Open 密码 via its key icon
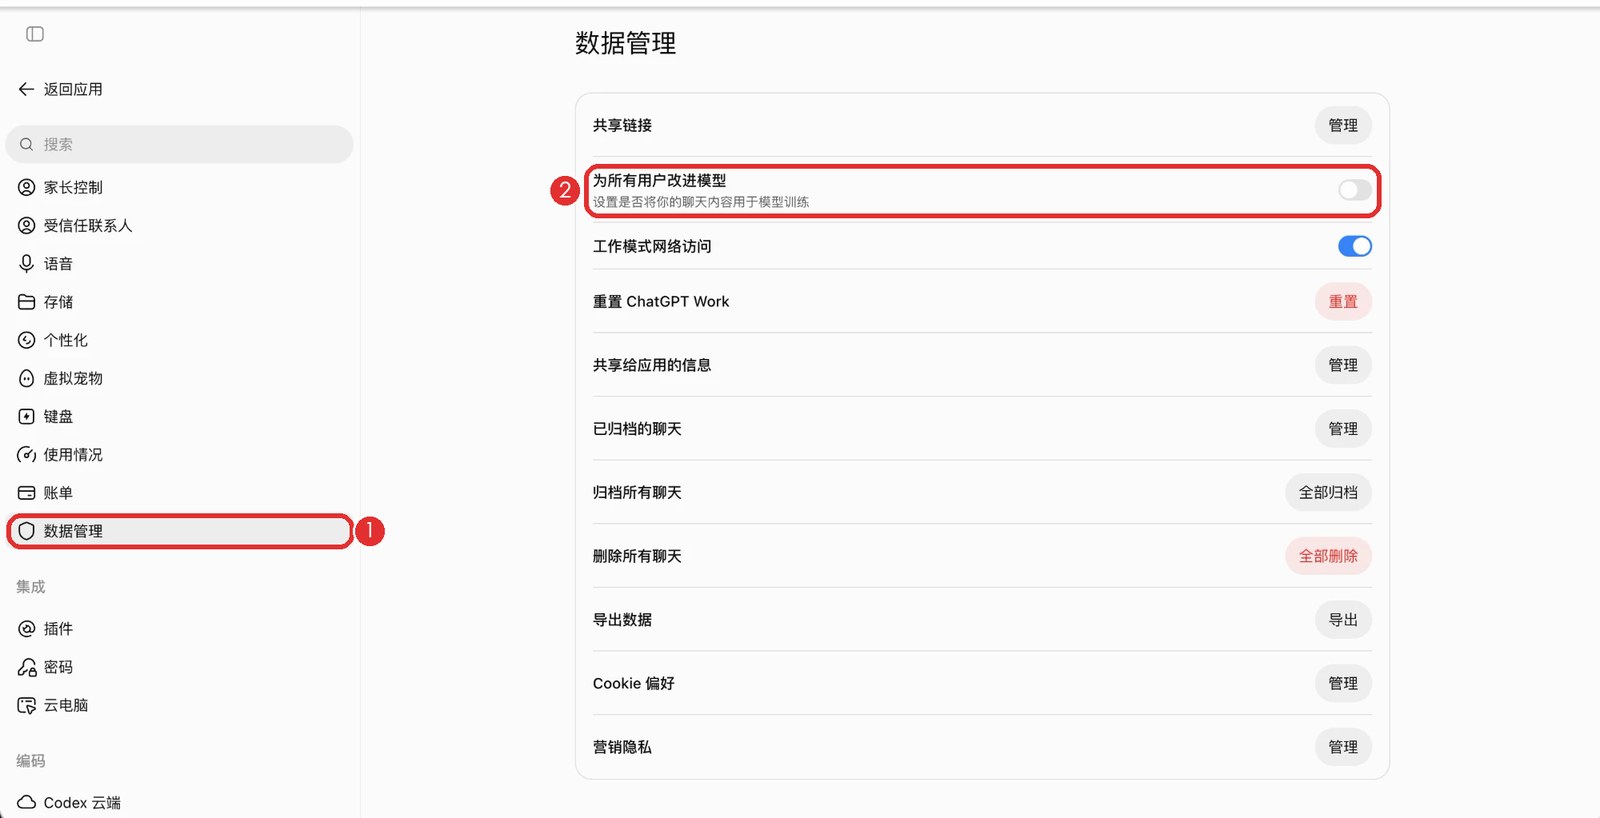This screenshot has width=1600, height=818. click(27, 667)
